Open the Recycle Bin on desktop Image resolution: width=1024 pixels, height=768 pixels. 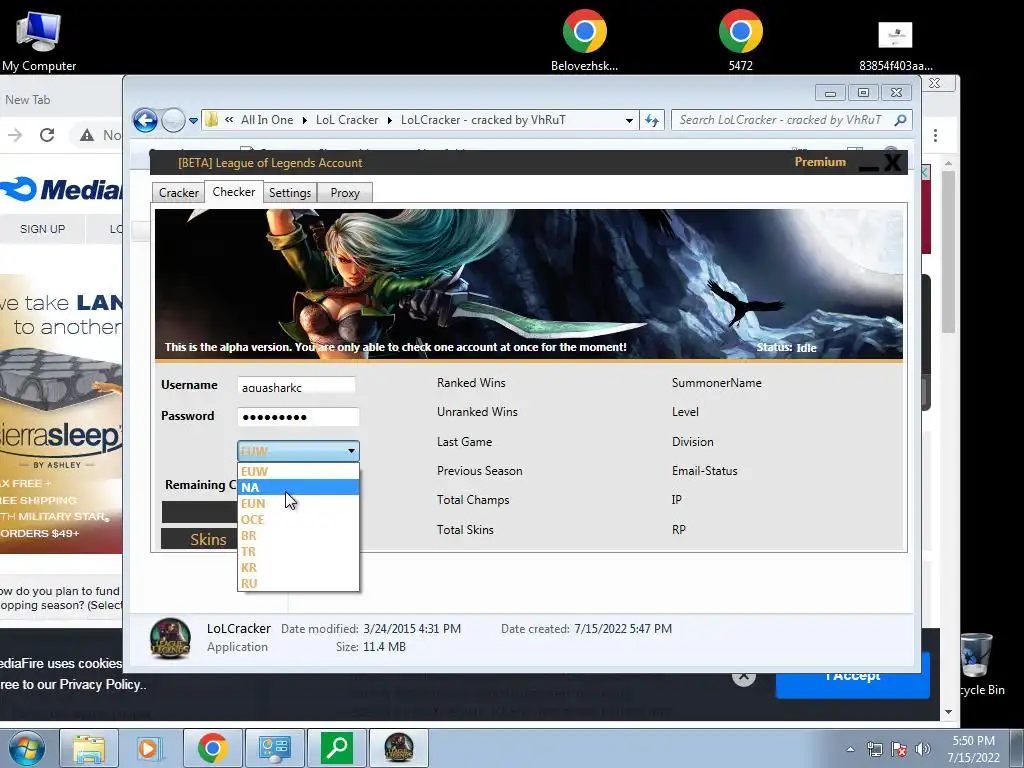click(x=978, y=664)
